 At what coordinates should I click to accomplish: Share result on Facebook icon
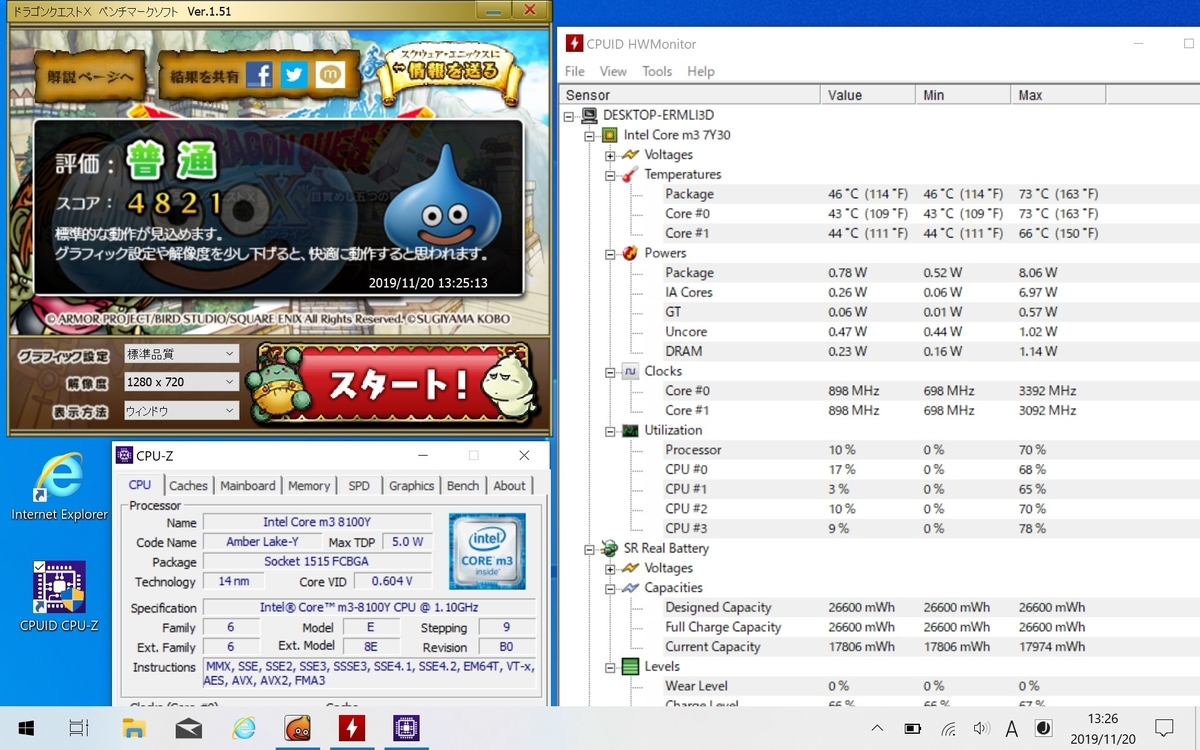[260, 75]
